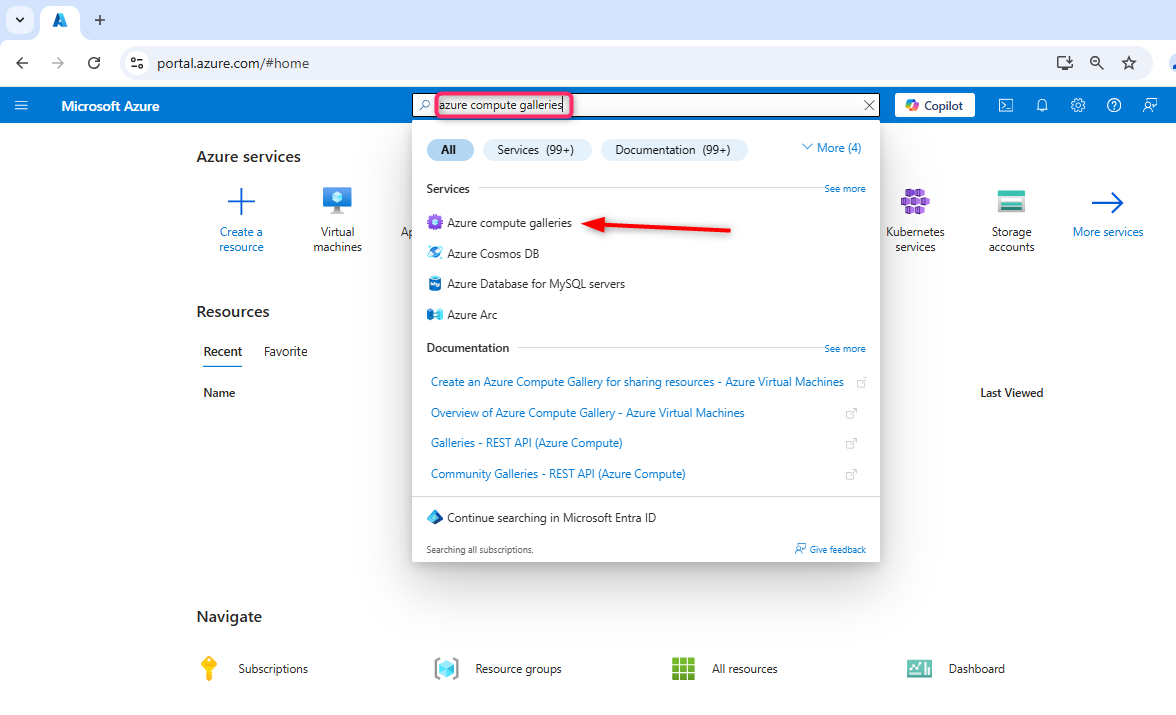Switch to the Recent resources tab

(x=223, y=351)
